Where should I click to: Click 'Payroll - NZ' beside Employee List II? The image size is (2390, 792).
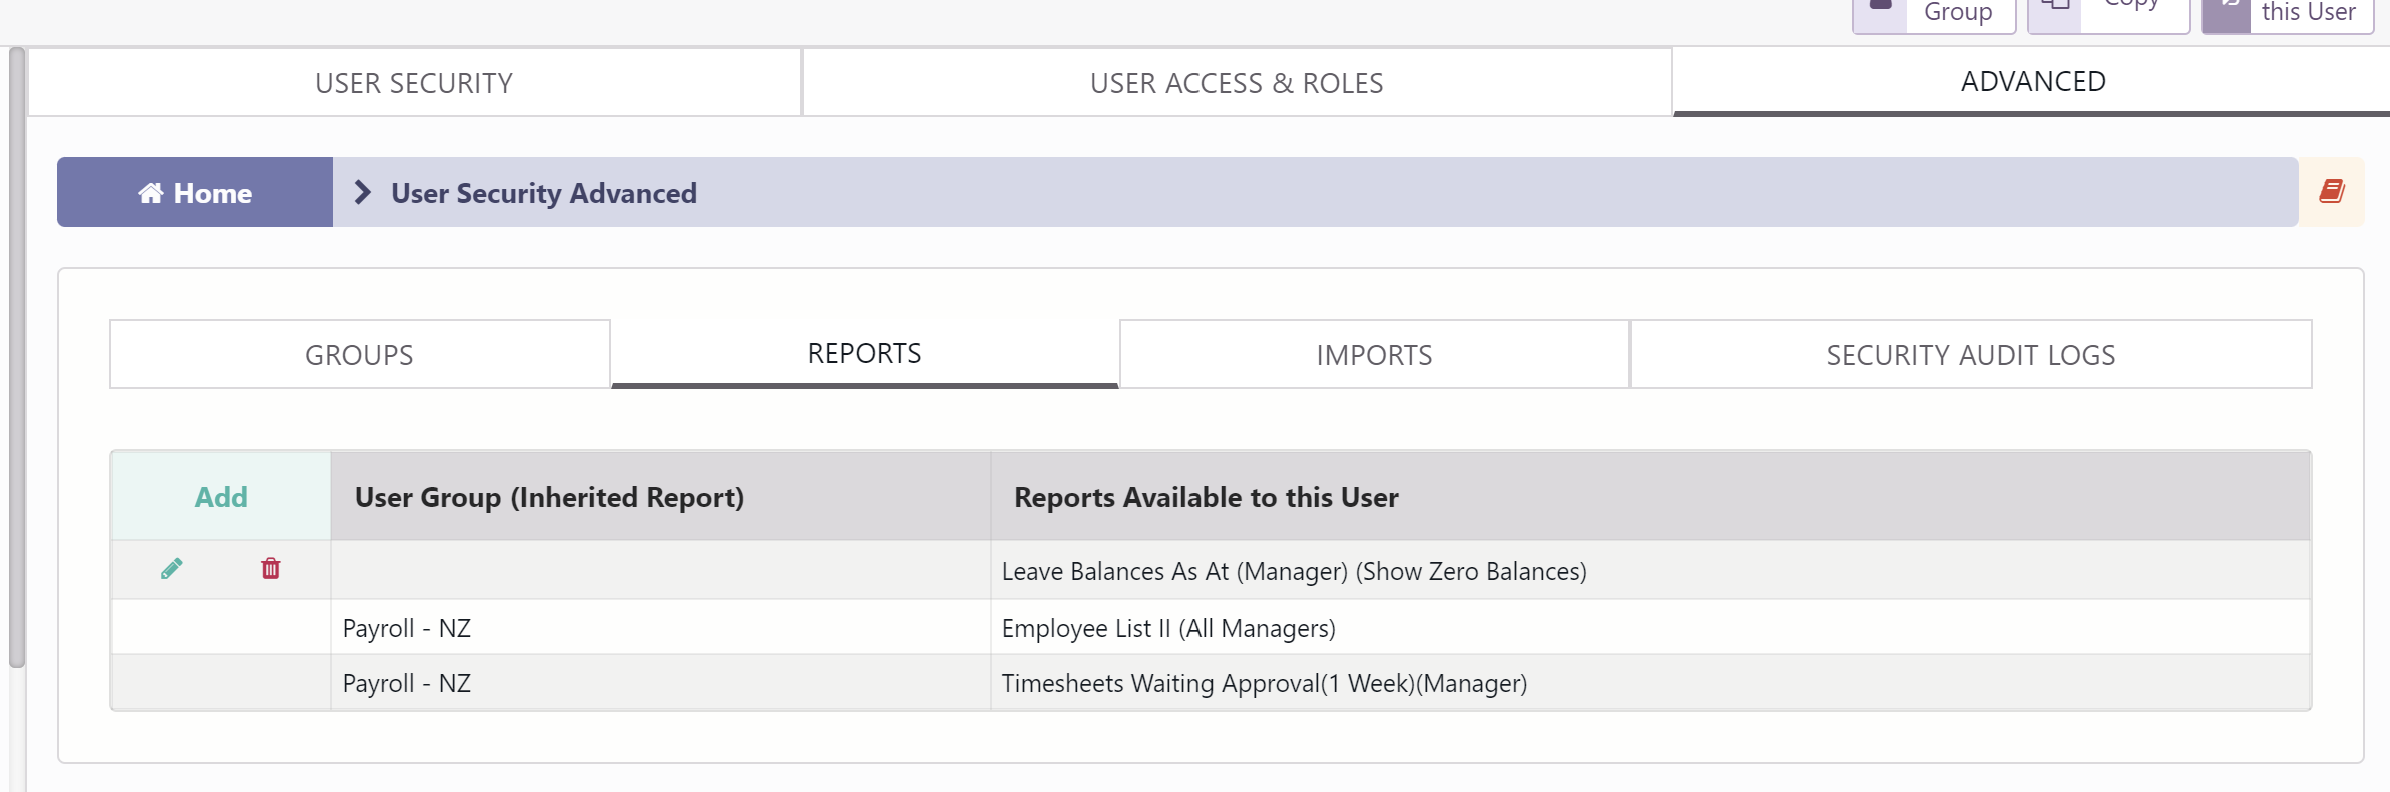click(407, 628)
